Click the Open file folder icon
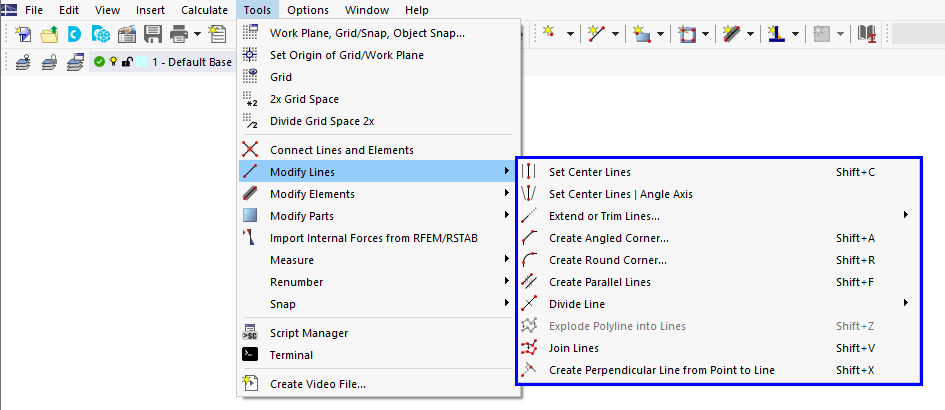This screenshot has height=410, width=945. (x=49, y=33)
